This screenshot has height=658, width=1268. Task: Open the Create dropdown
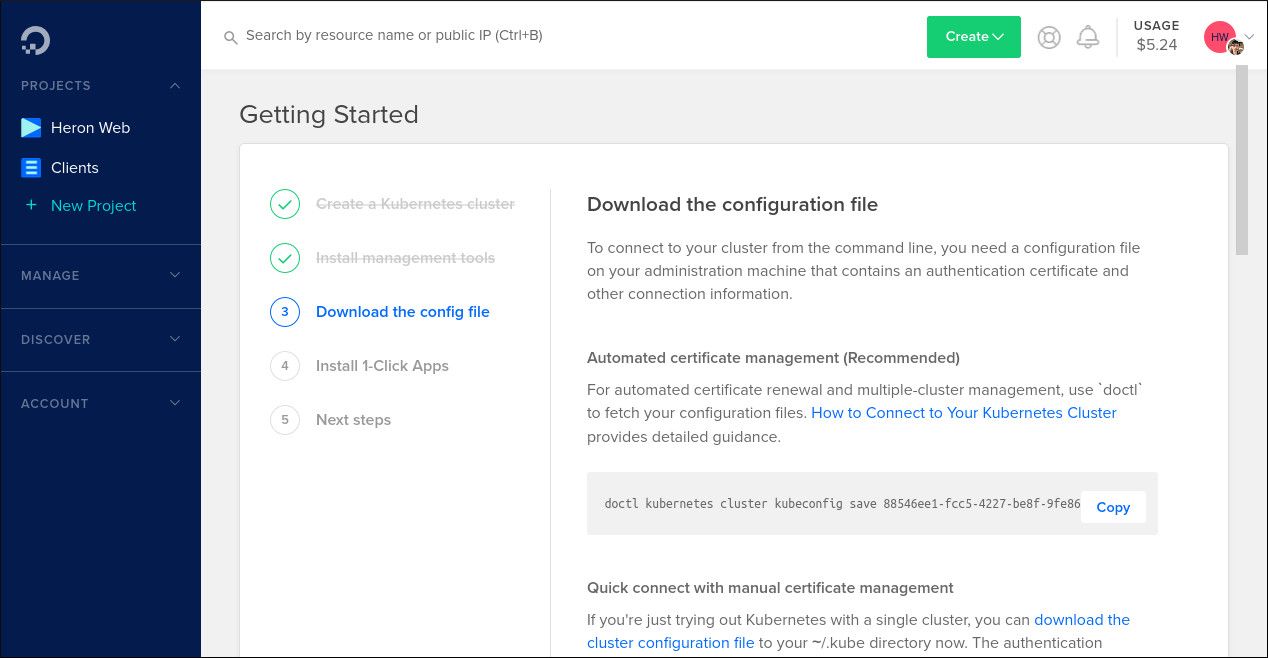[973, 36]
